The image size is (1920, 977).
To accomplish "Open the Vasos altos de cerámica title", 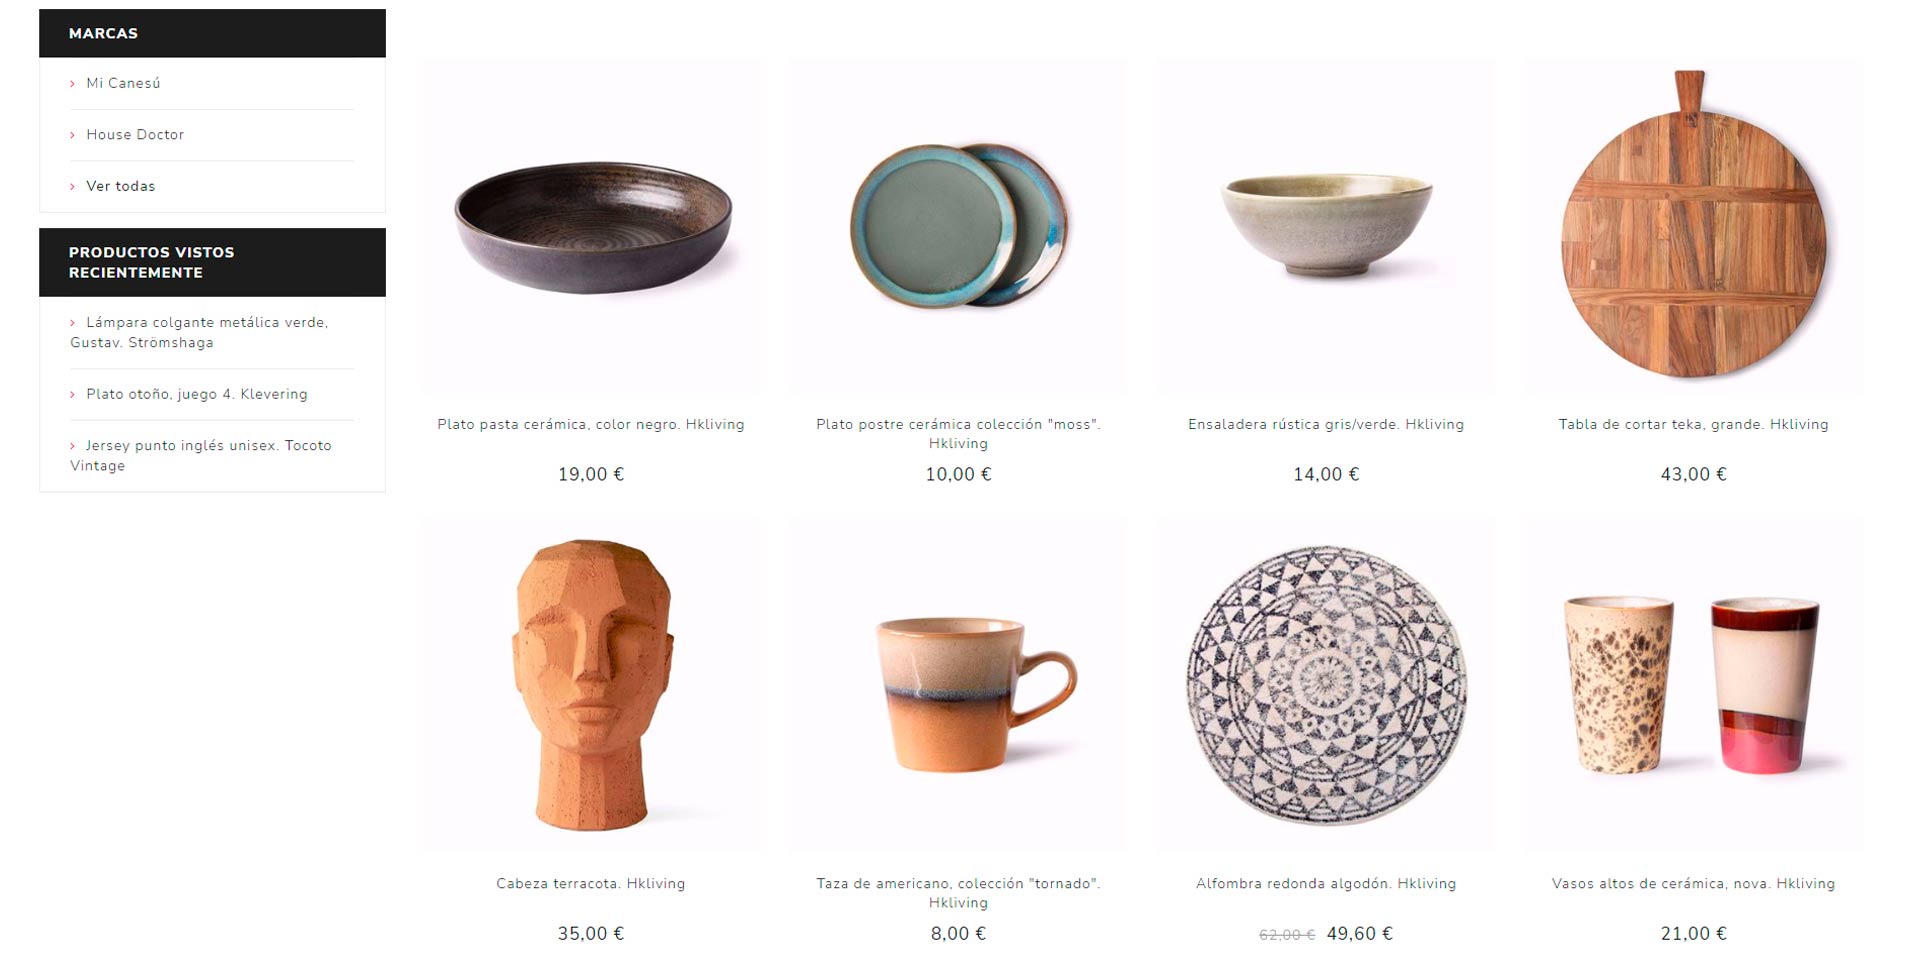I will point(1693,883).
